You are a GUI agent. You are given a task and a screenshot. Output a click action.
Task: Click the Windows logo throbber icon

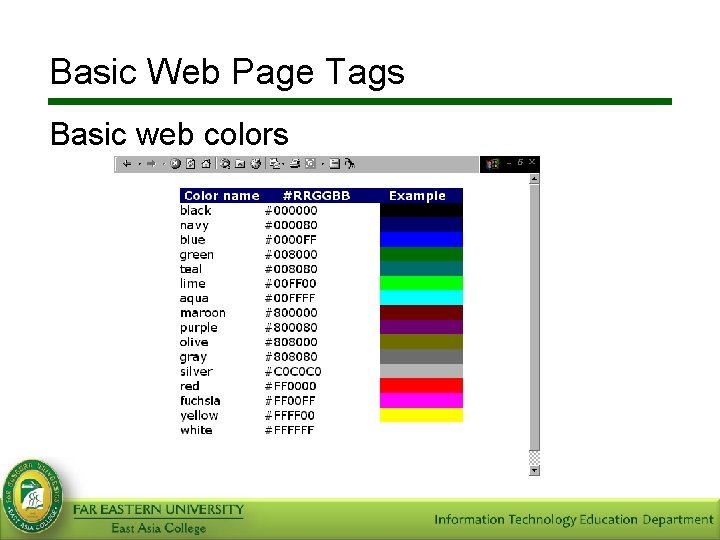[492, 164]
